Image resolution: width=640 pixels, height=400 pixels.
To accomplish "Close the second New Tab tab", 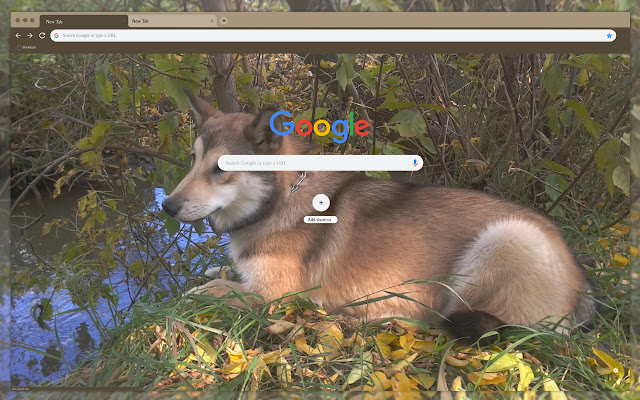I will pos(211,21).
